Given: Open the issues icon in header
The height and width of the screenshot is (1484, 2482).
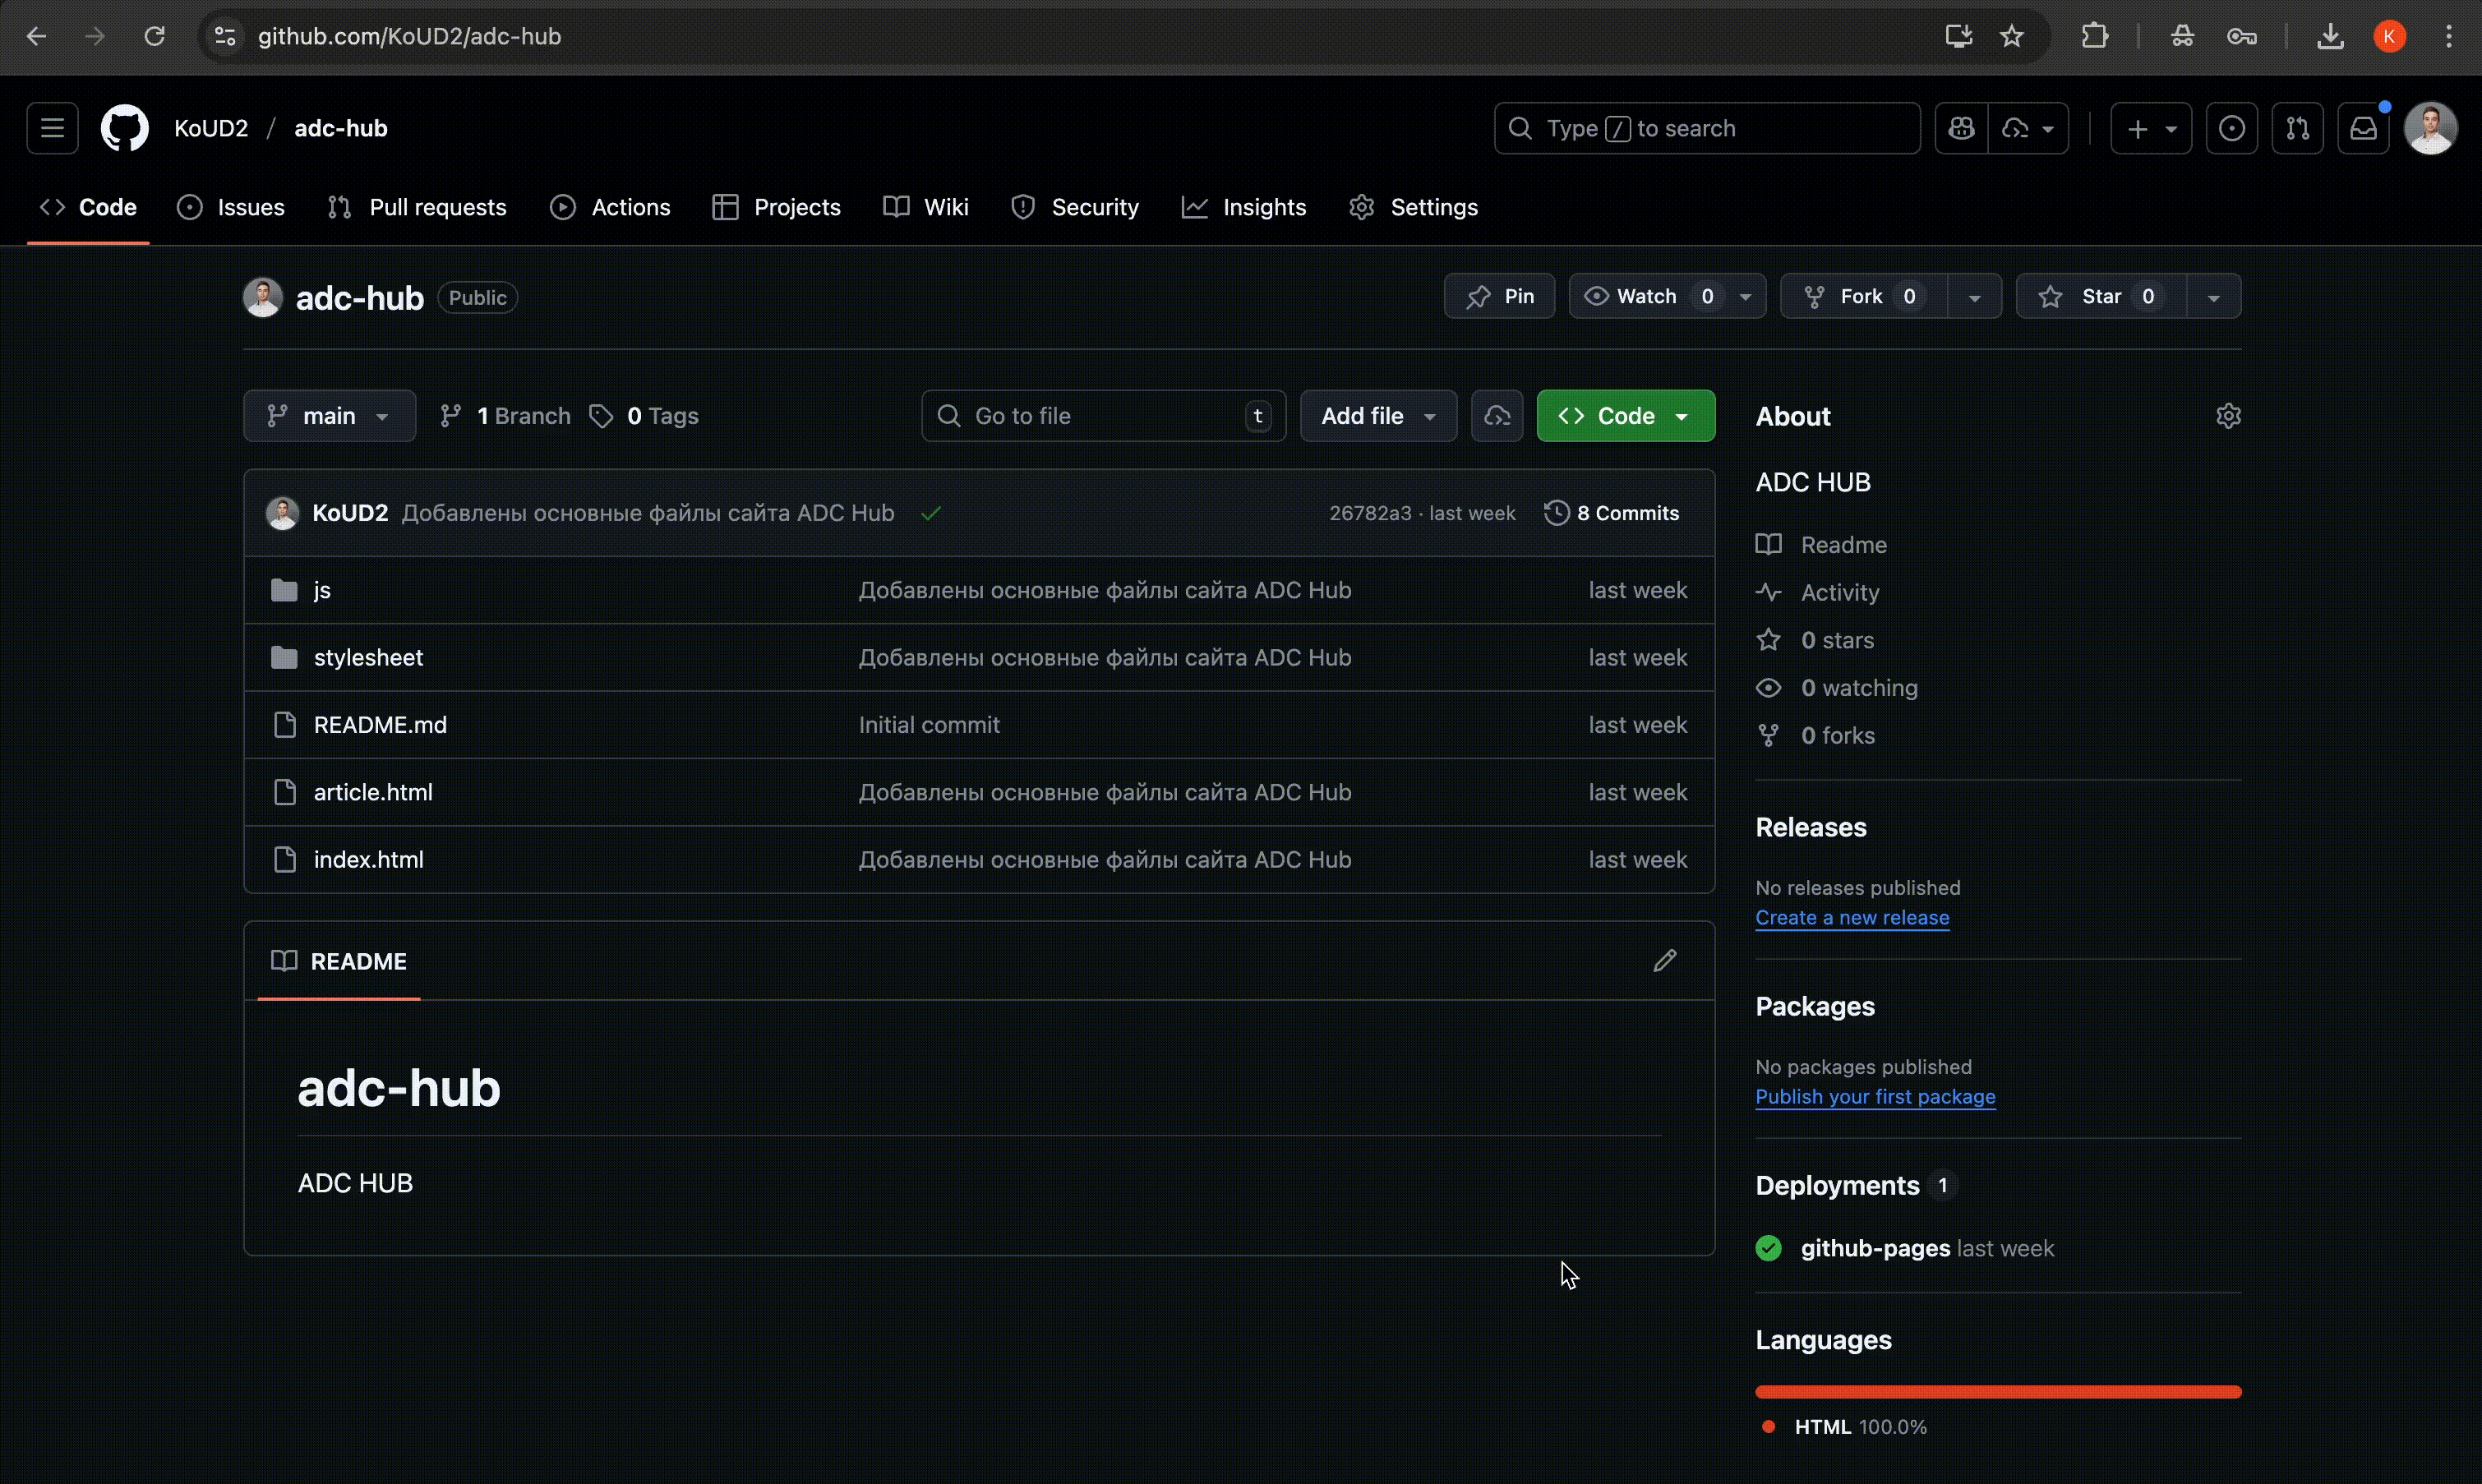Looking at the screenshot, I should click(2232, 128).
